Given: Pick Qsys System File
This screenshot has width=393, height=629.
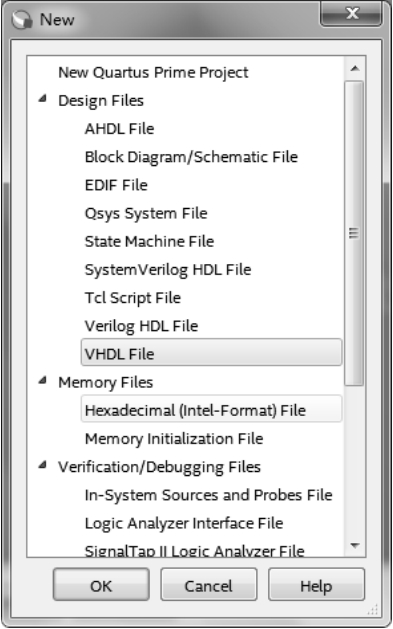Looking at the screenshot, I should coord(146,213).
